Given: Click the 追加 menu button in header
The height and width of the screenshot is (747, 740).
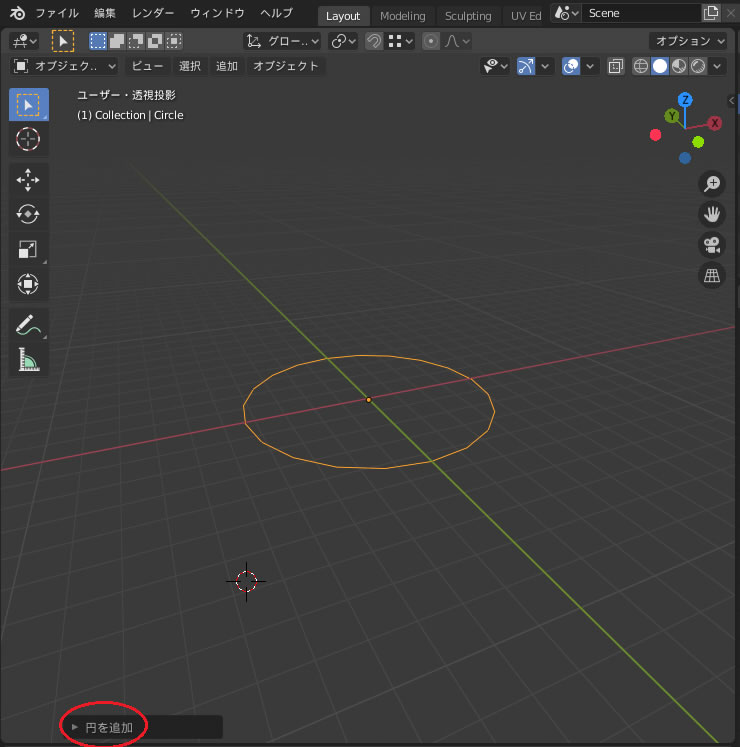Looking at the screenshot, I should point(227,66).
